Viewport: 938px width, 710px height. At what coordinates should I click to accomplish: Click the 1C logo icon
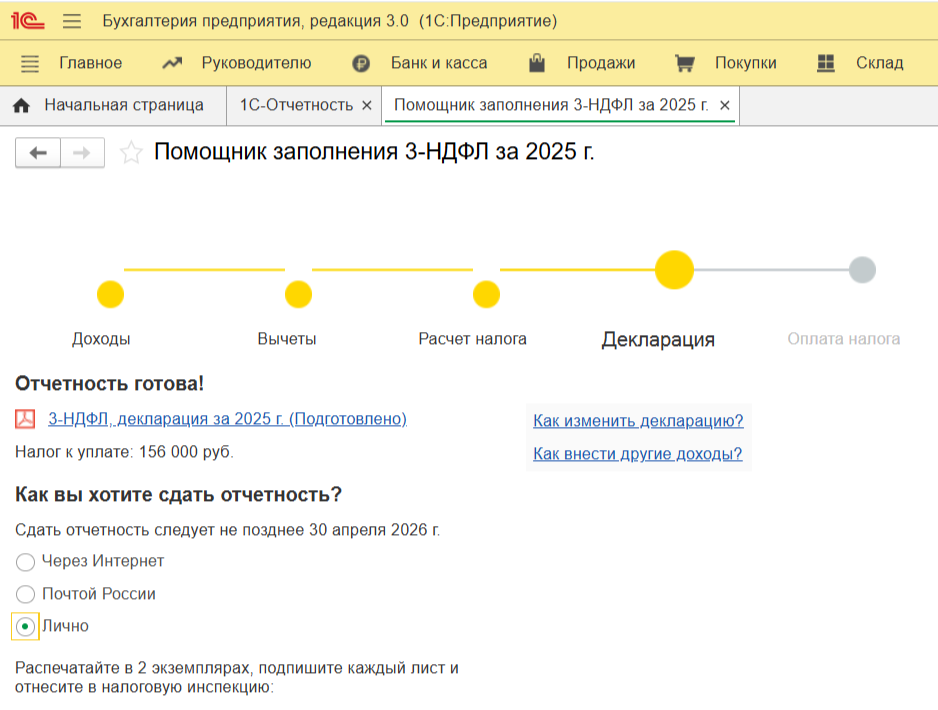[x=27, y=21]
